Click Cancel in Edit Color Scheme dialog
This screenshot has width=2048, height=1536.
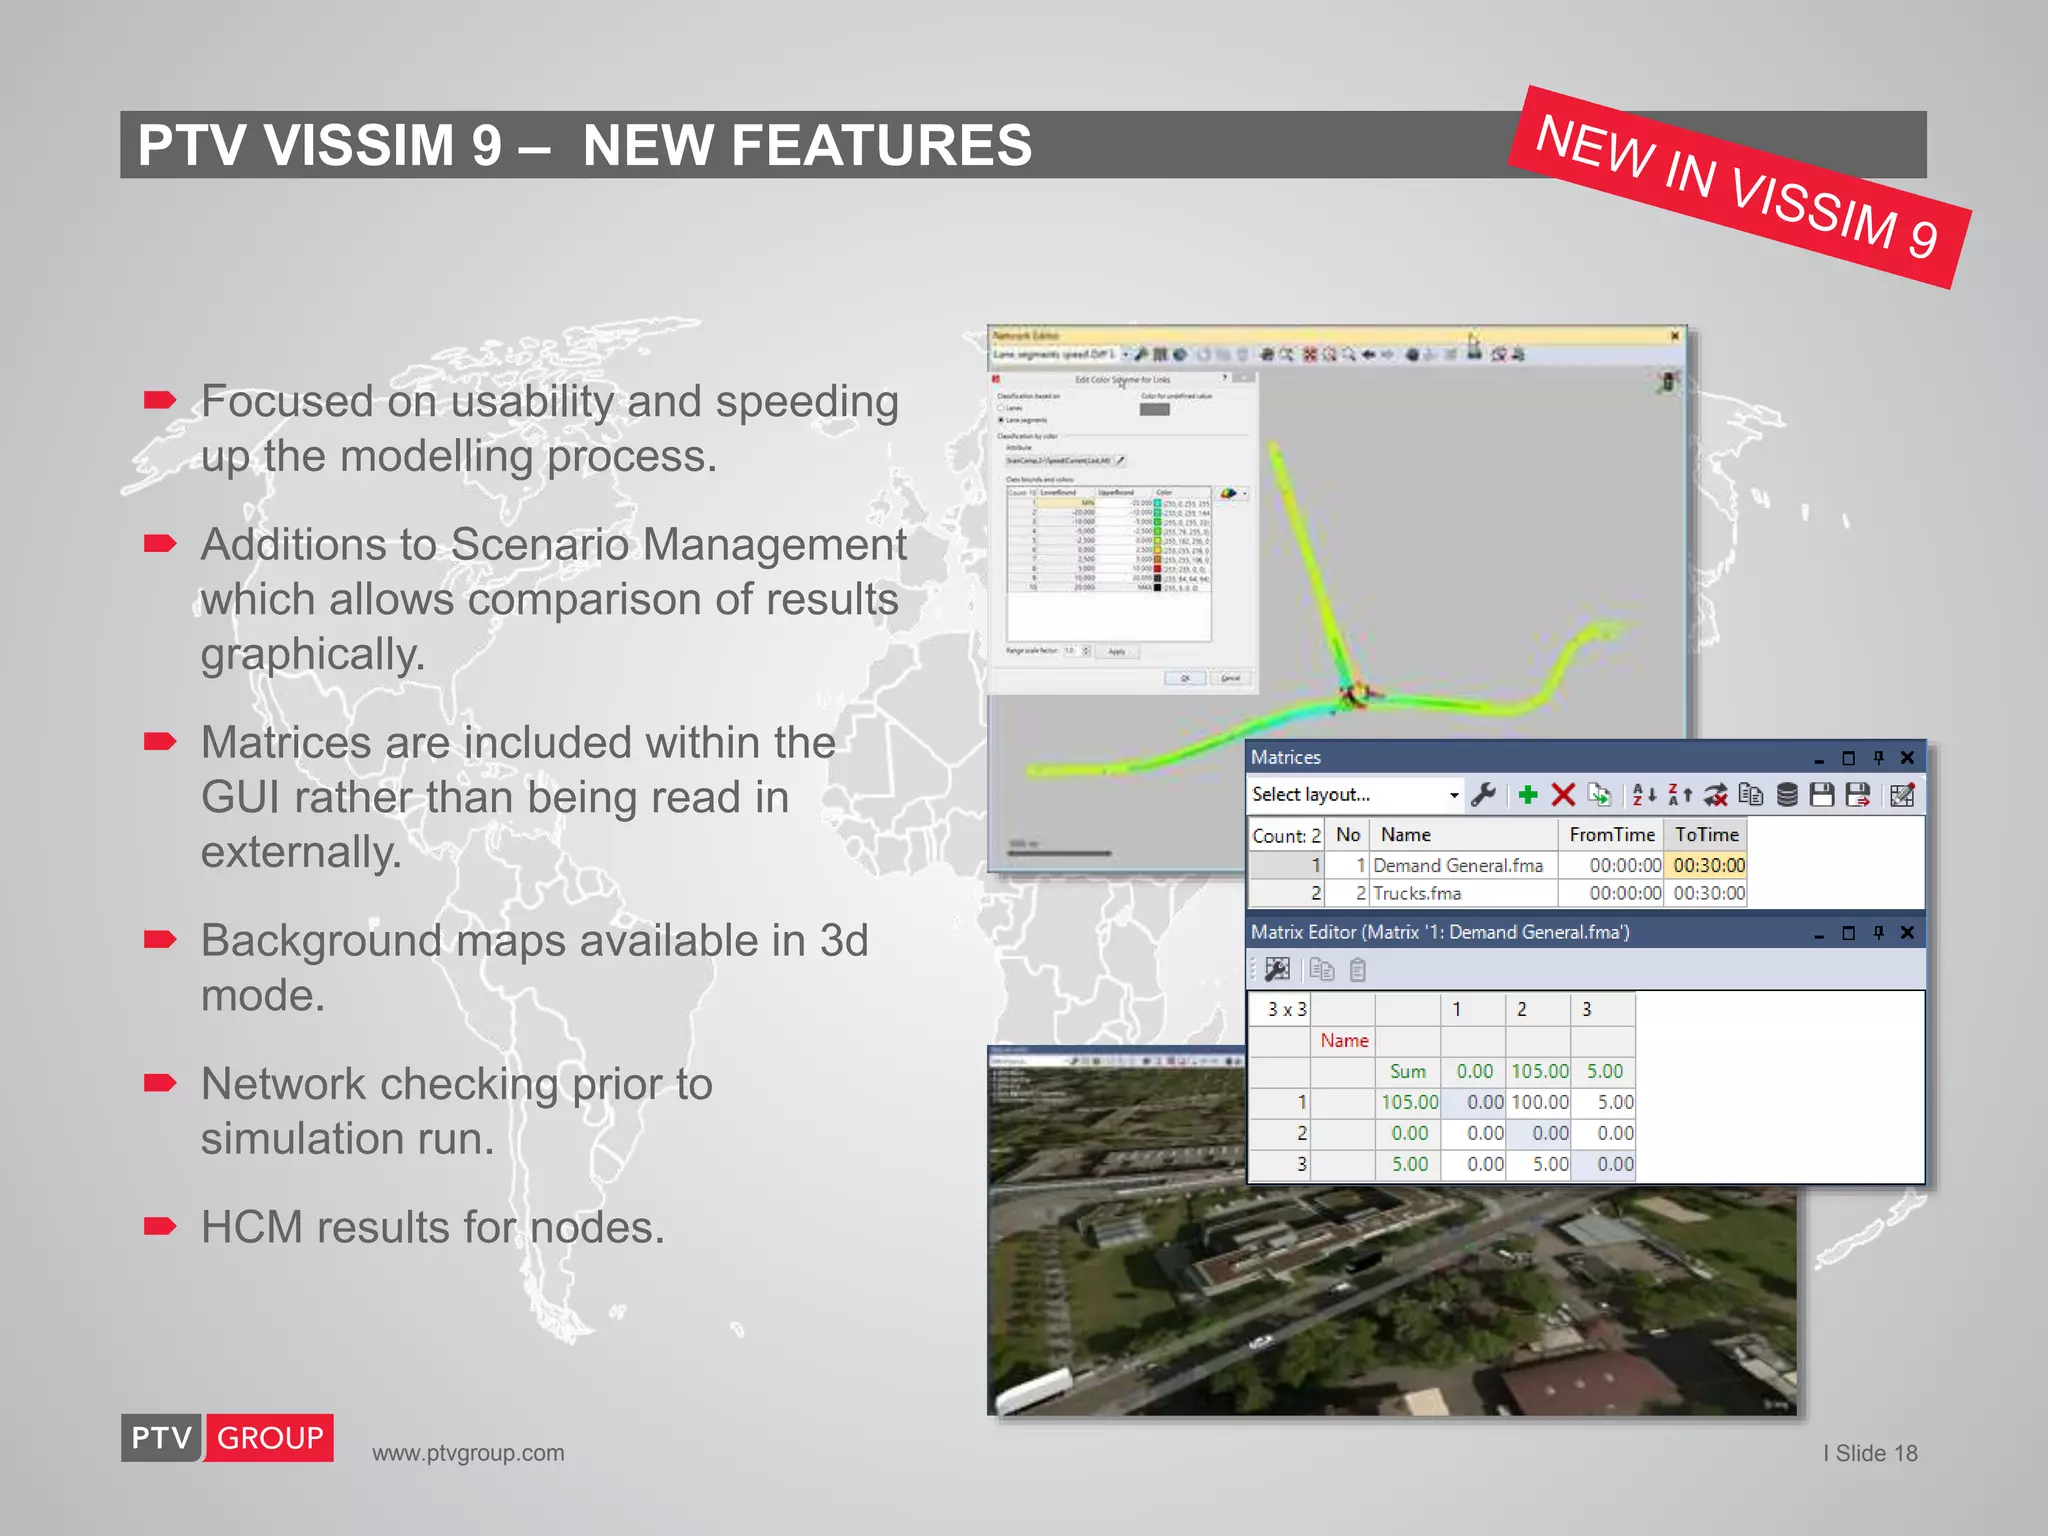click(1230, 678)
